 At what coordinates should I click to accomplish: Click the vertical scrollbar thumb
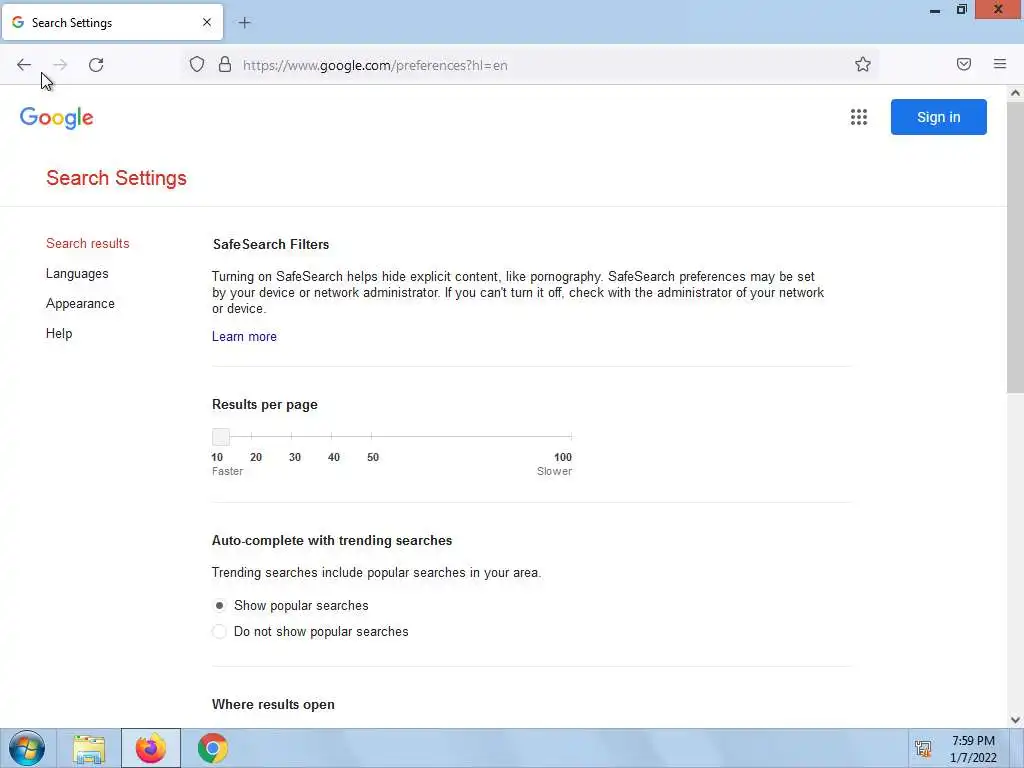[x=1015, y=248]
